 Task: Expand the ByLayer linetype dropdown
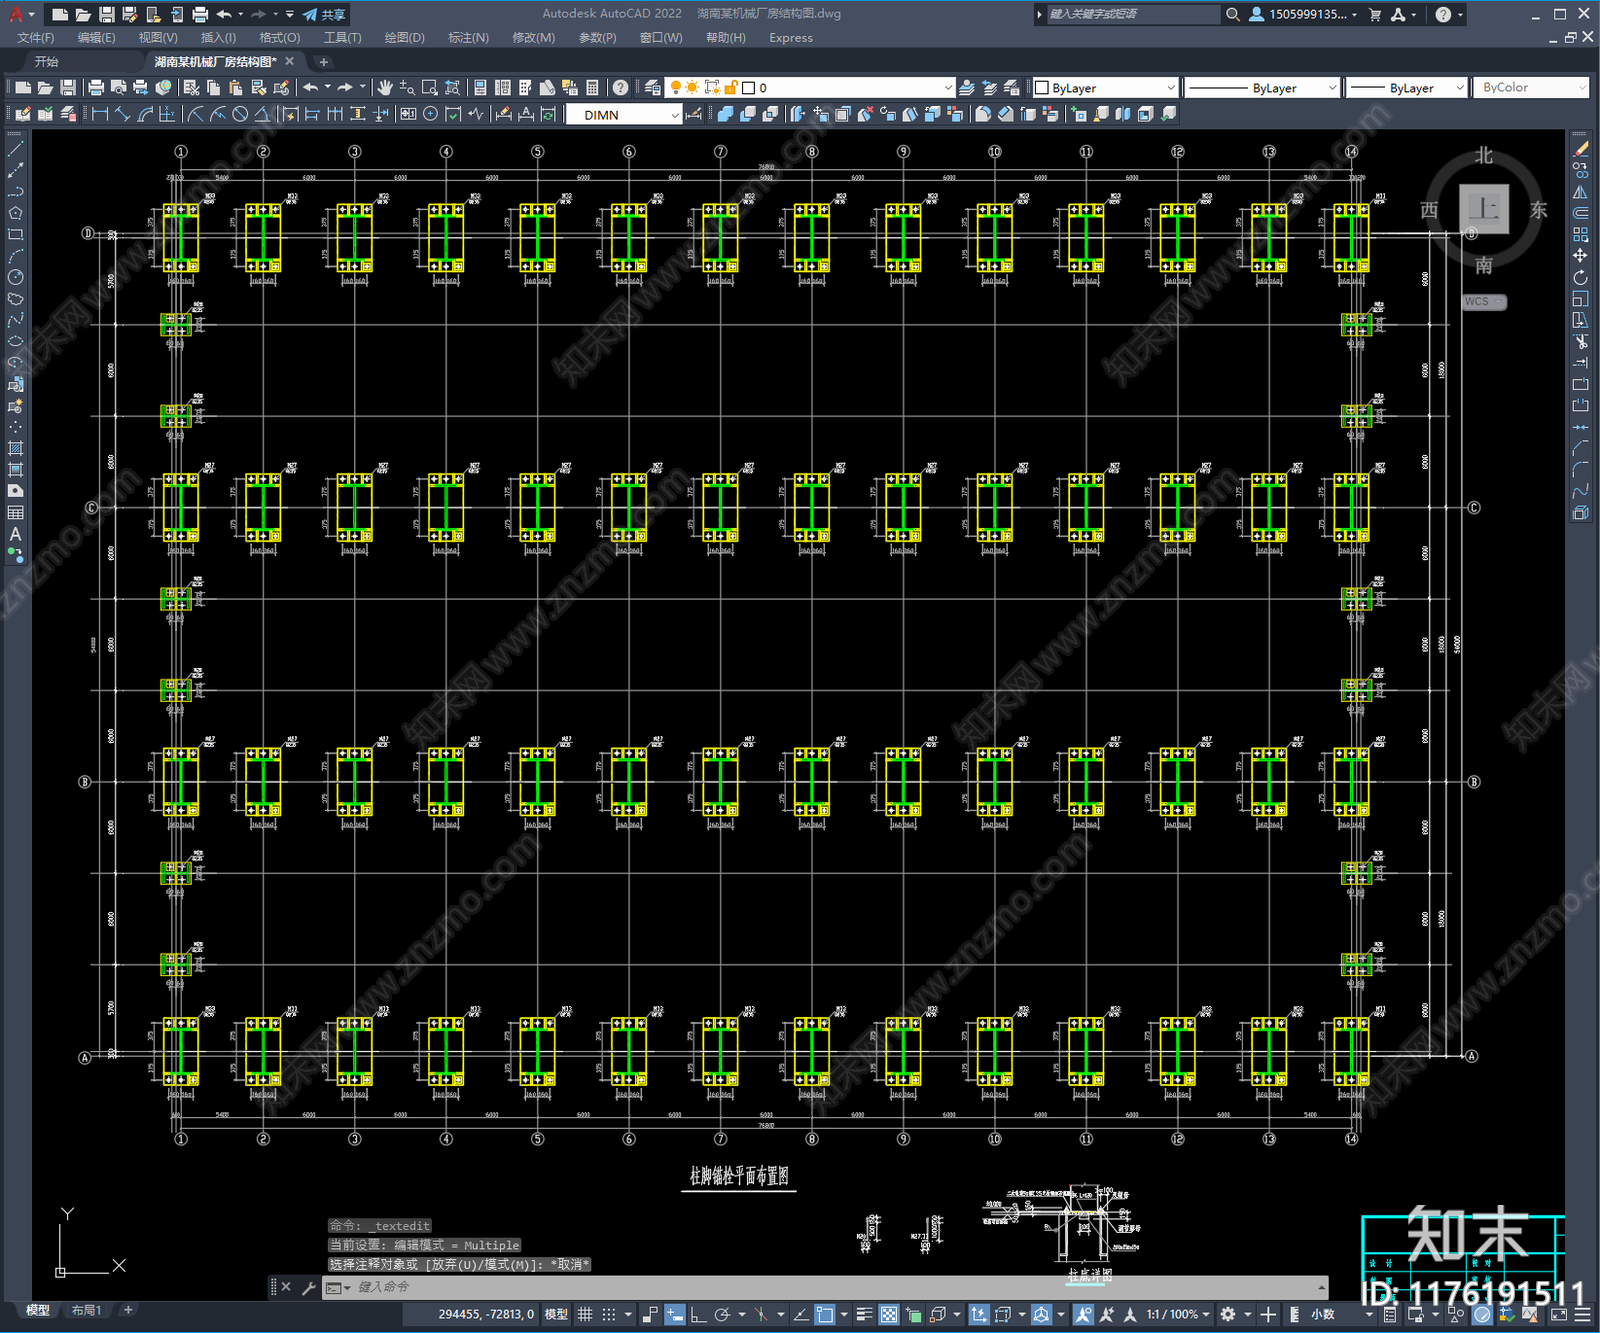(1261, 88)
